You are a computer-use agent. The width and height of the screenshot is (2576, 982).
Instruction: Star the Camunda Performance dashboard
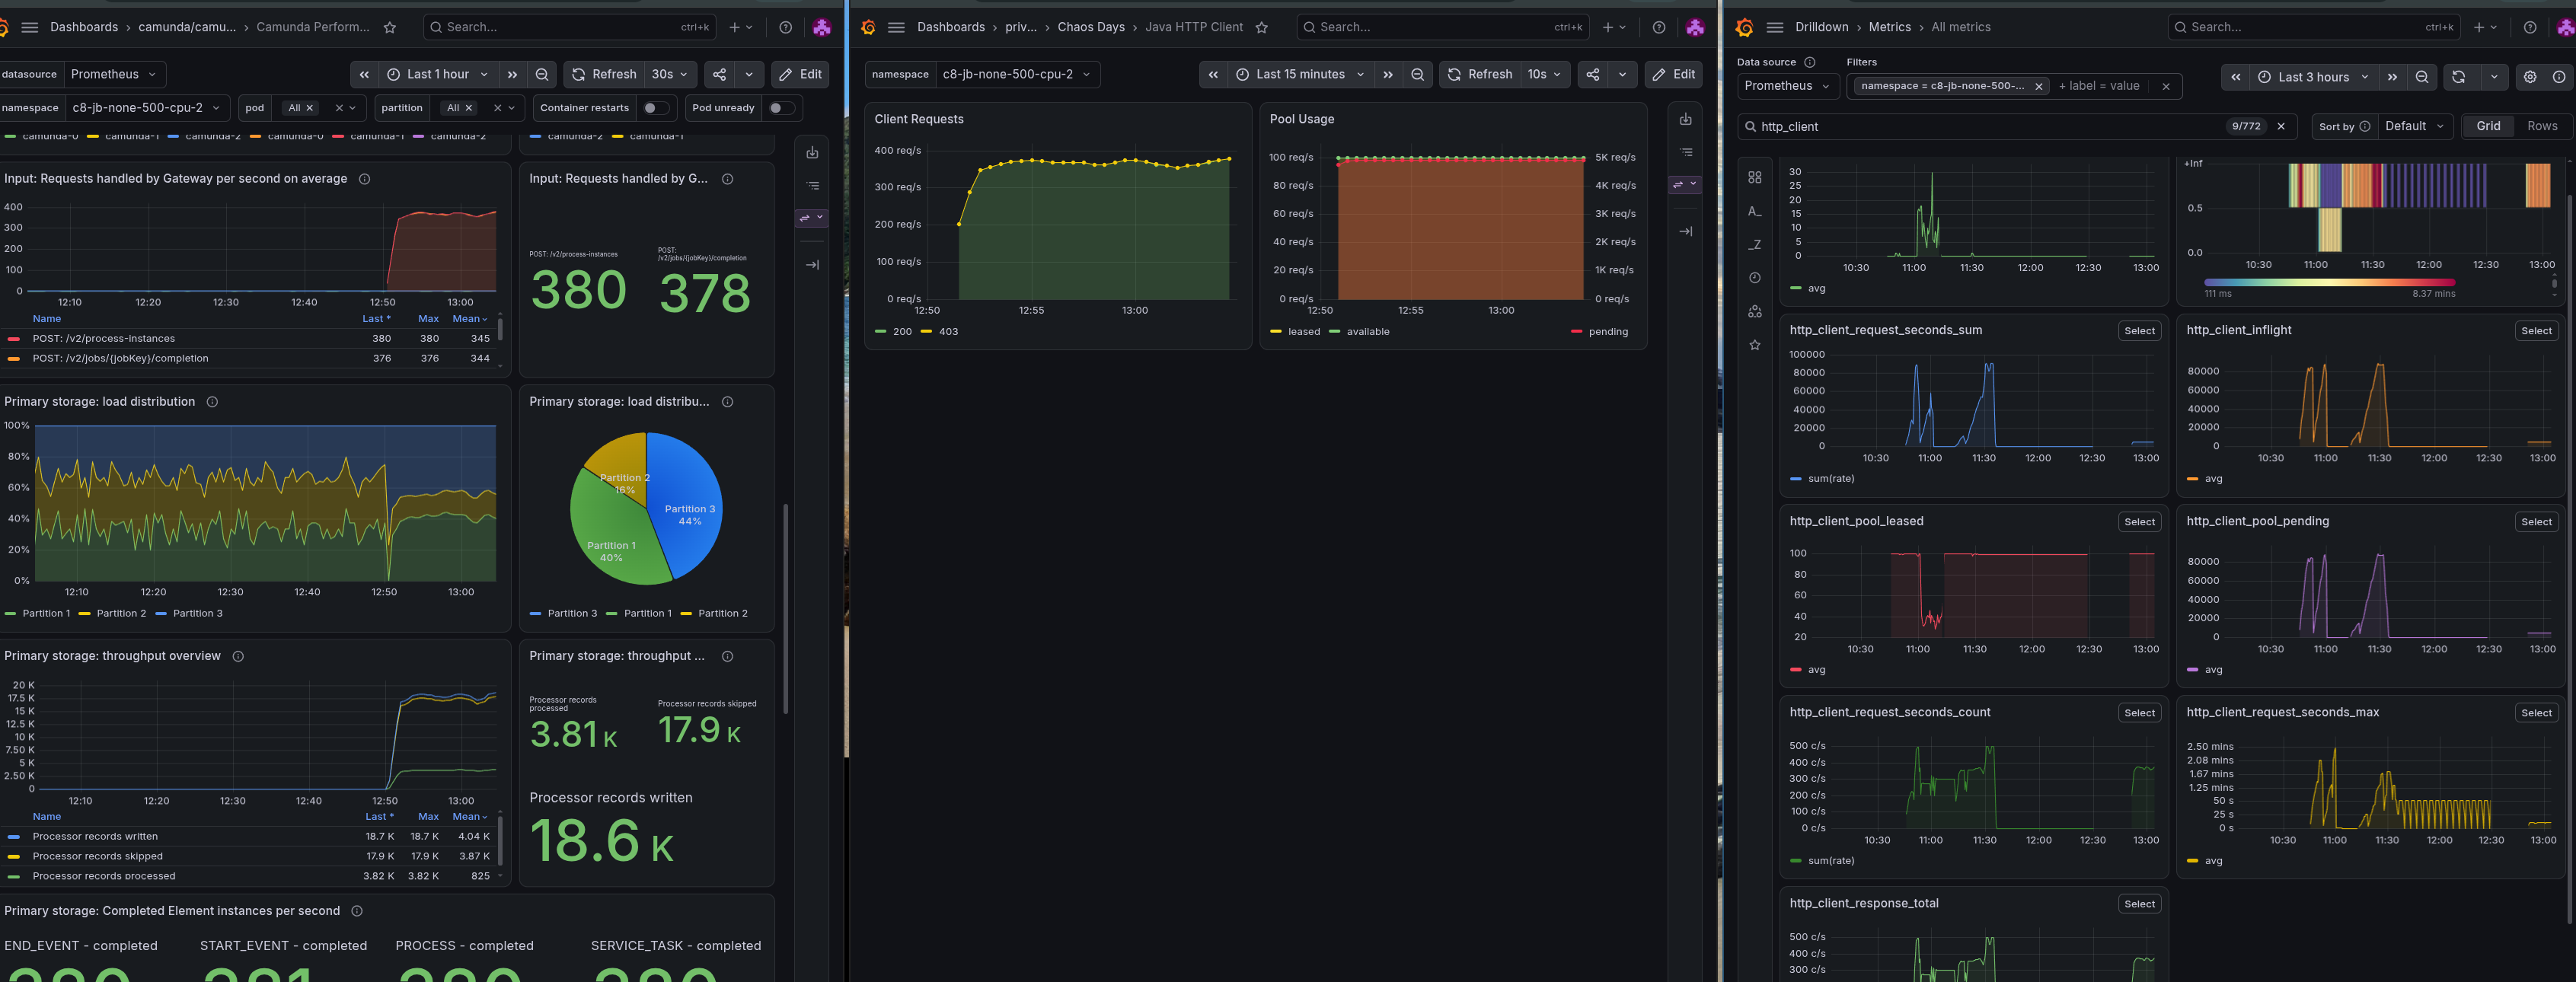pos(390,27)
